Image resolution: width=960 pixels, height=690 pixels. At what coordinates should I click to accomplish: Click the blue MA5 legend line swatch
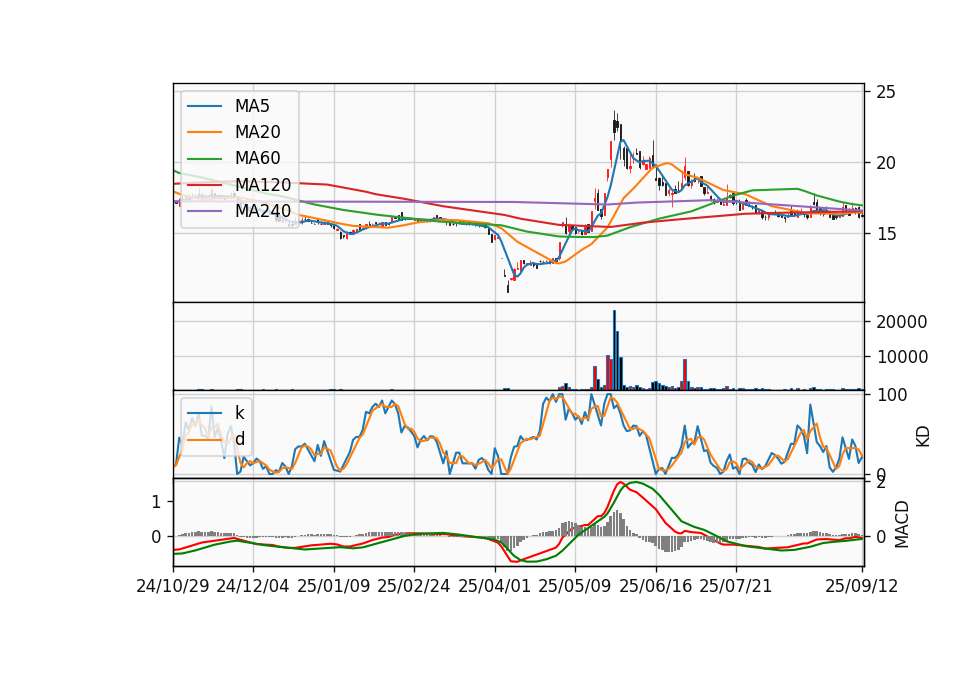click(x=204, y=107)
